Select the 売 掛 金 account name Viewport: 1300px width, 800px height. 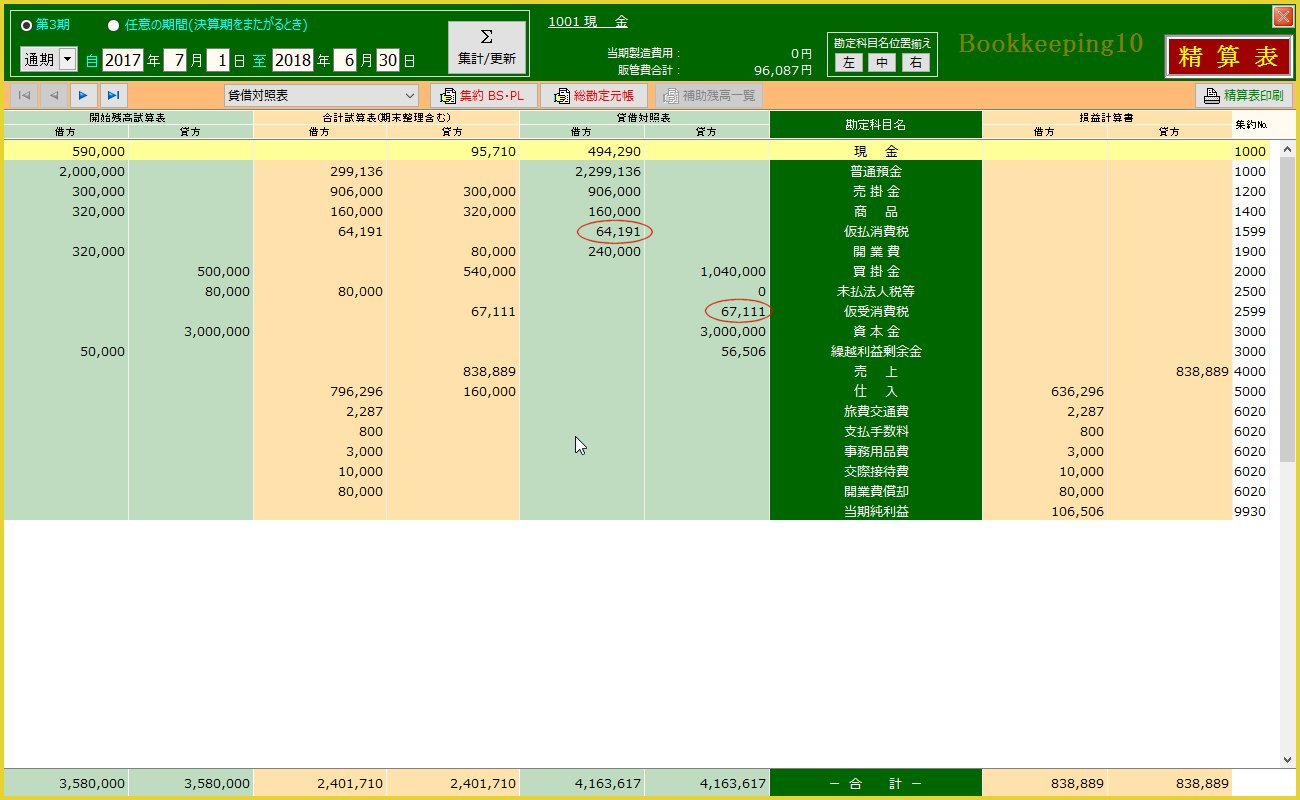[876, 191]
